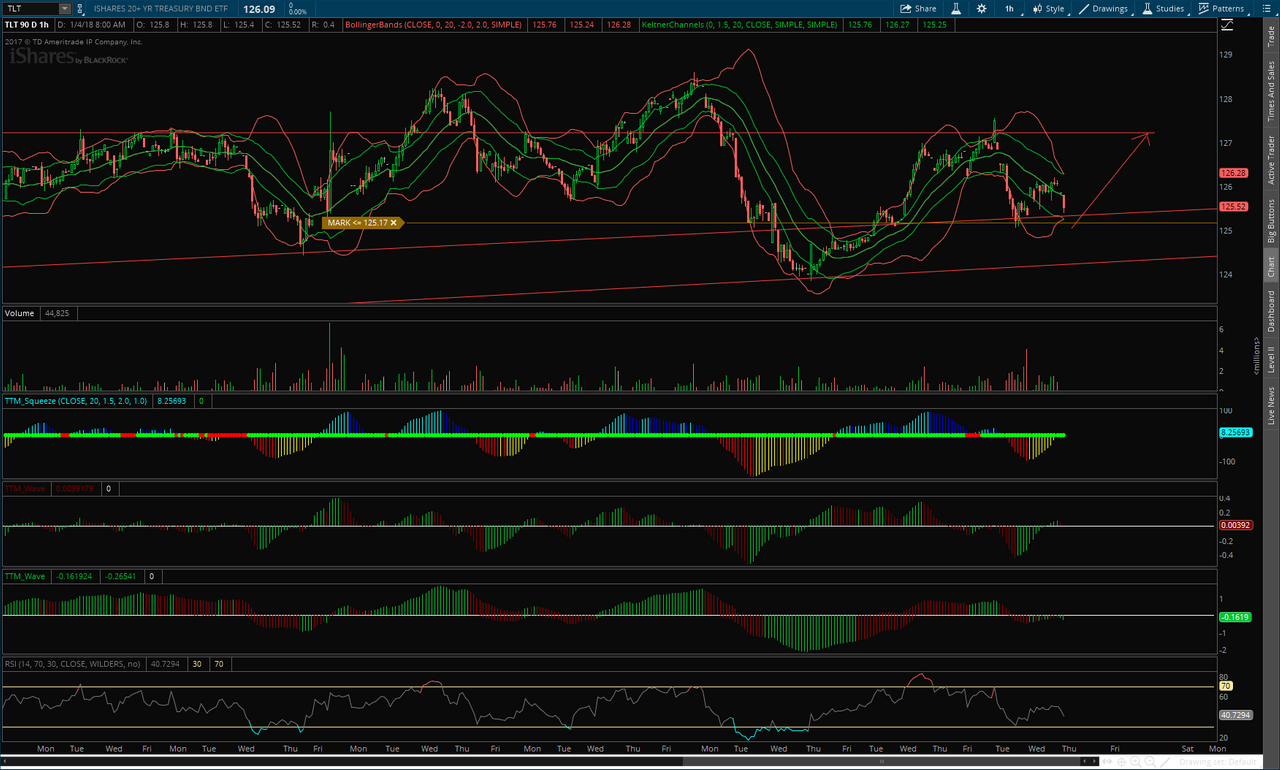Open the chart options list menu icon

click(1266, 9)
